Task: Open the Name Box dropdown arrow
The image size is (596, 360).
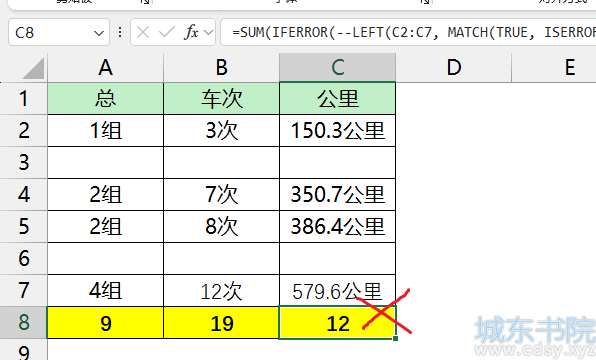Action: [x=99, y=33]
